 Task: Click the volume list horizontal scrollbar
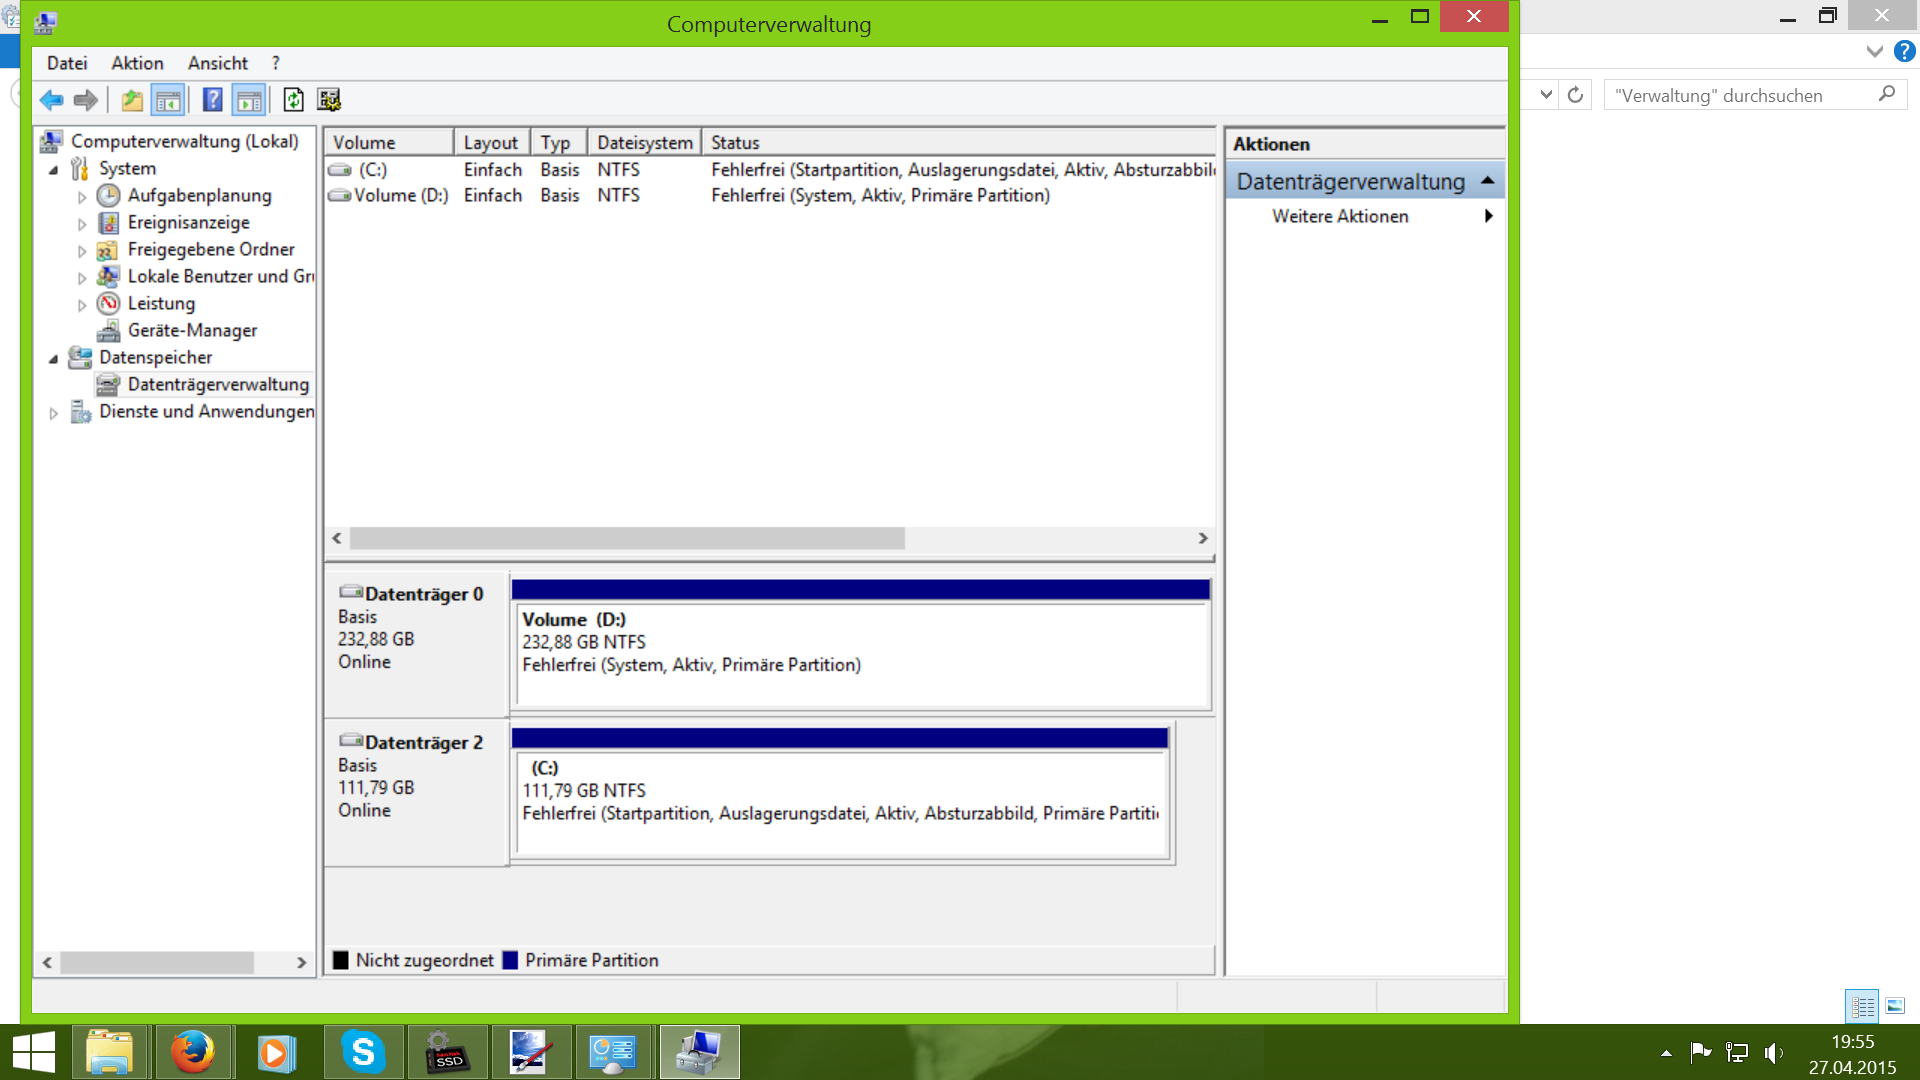pos(627,538)
